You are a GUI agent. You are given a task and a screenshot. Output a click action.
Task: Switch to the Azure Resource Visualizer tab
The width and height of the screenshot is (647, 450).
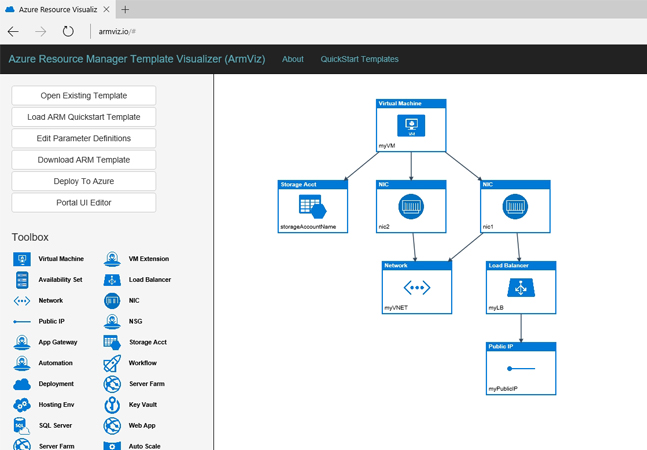(x=57, y=9)
